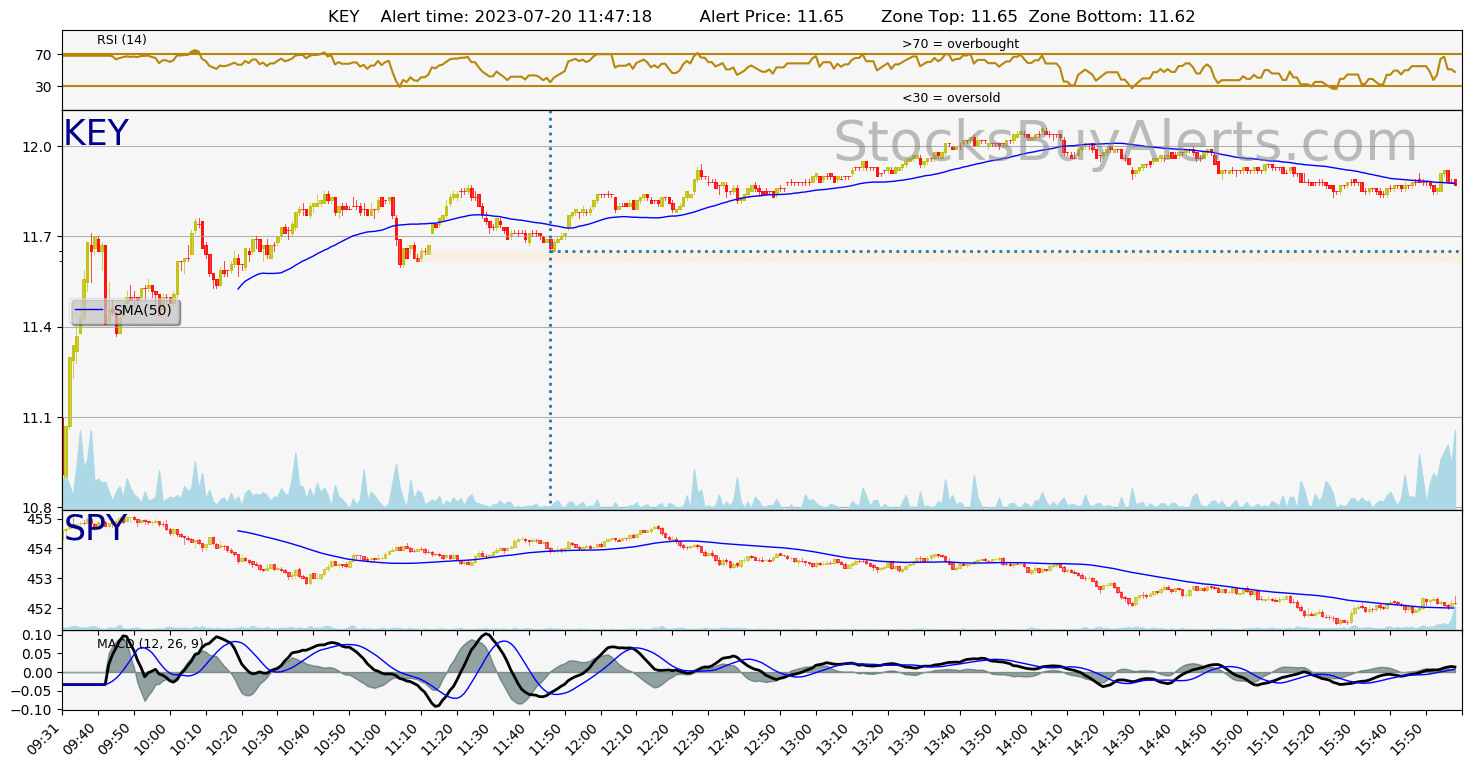Viewport: 1476px width, 768px height.
Task: Click the SMA(50) legend entry
Action: pyautogui.click(x=126, y=311)
